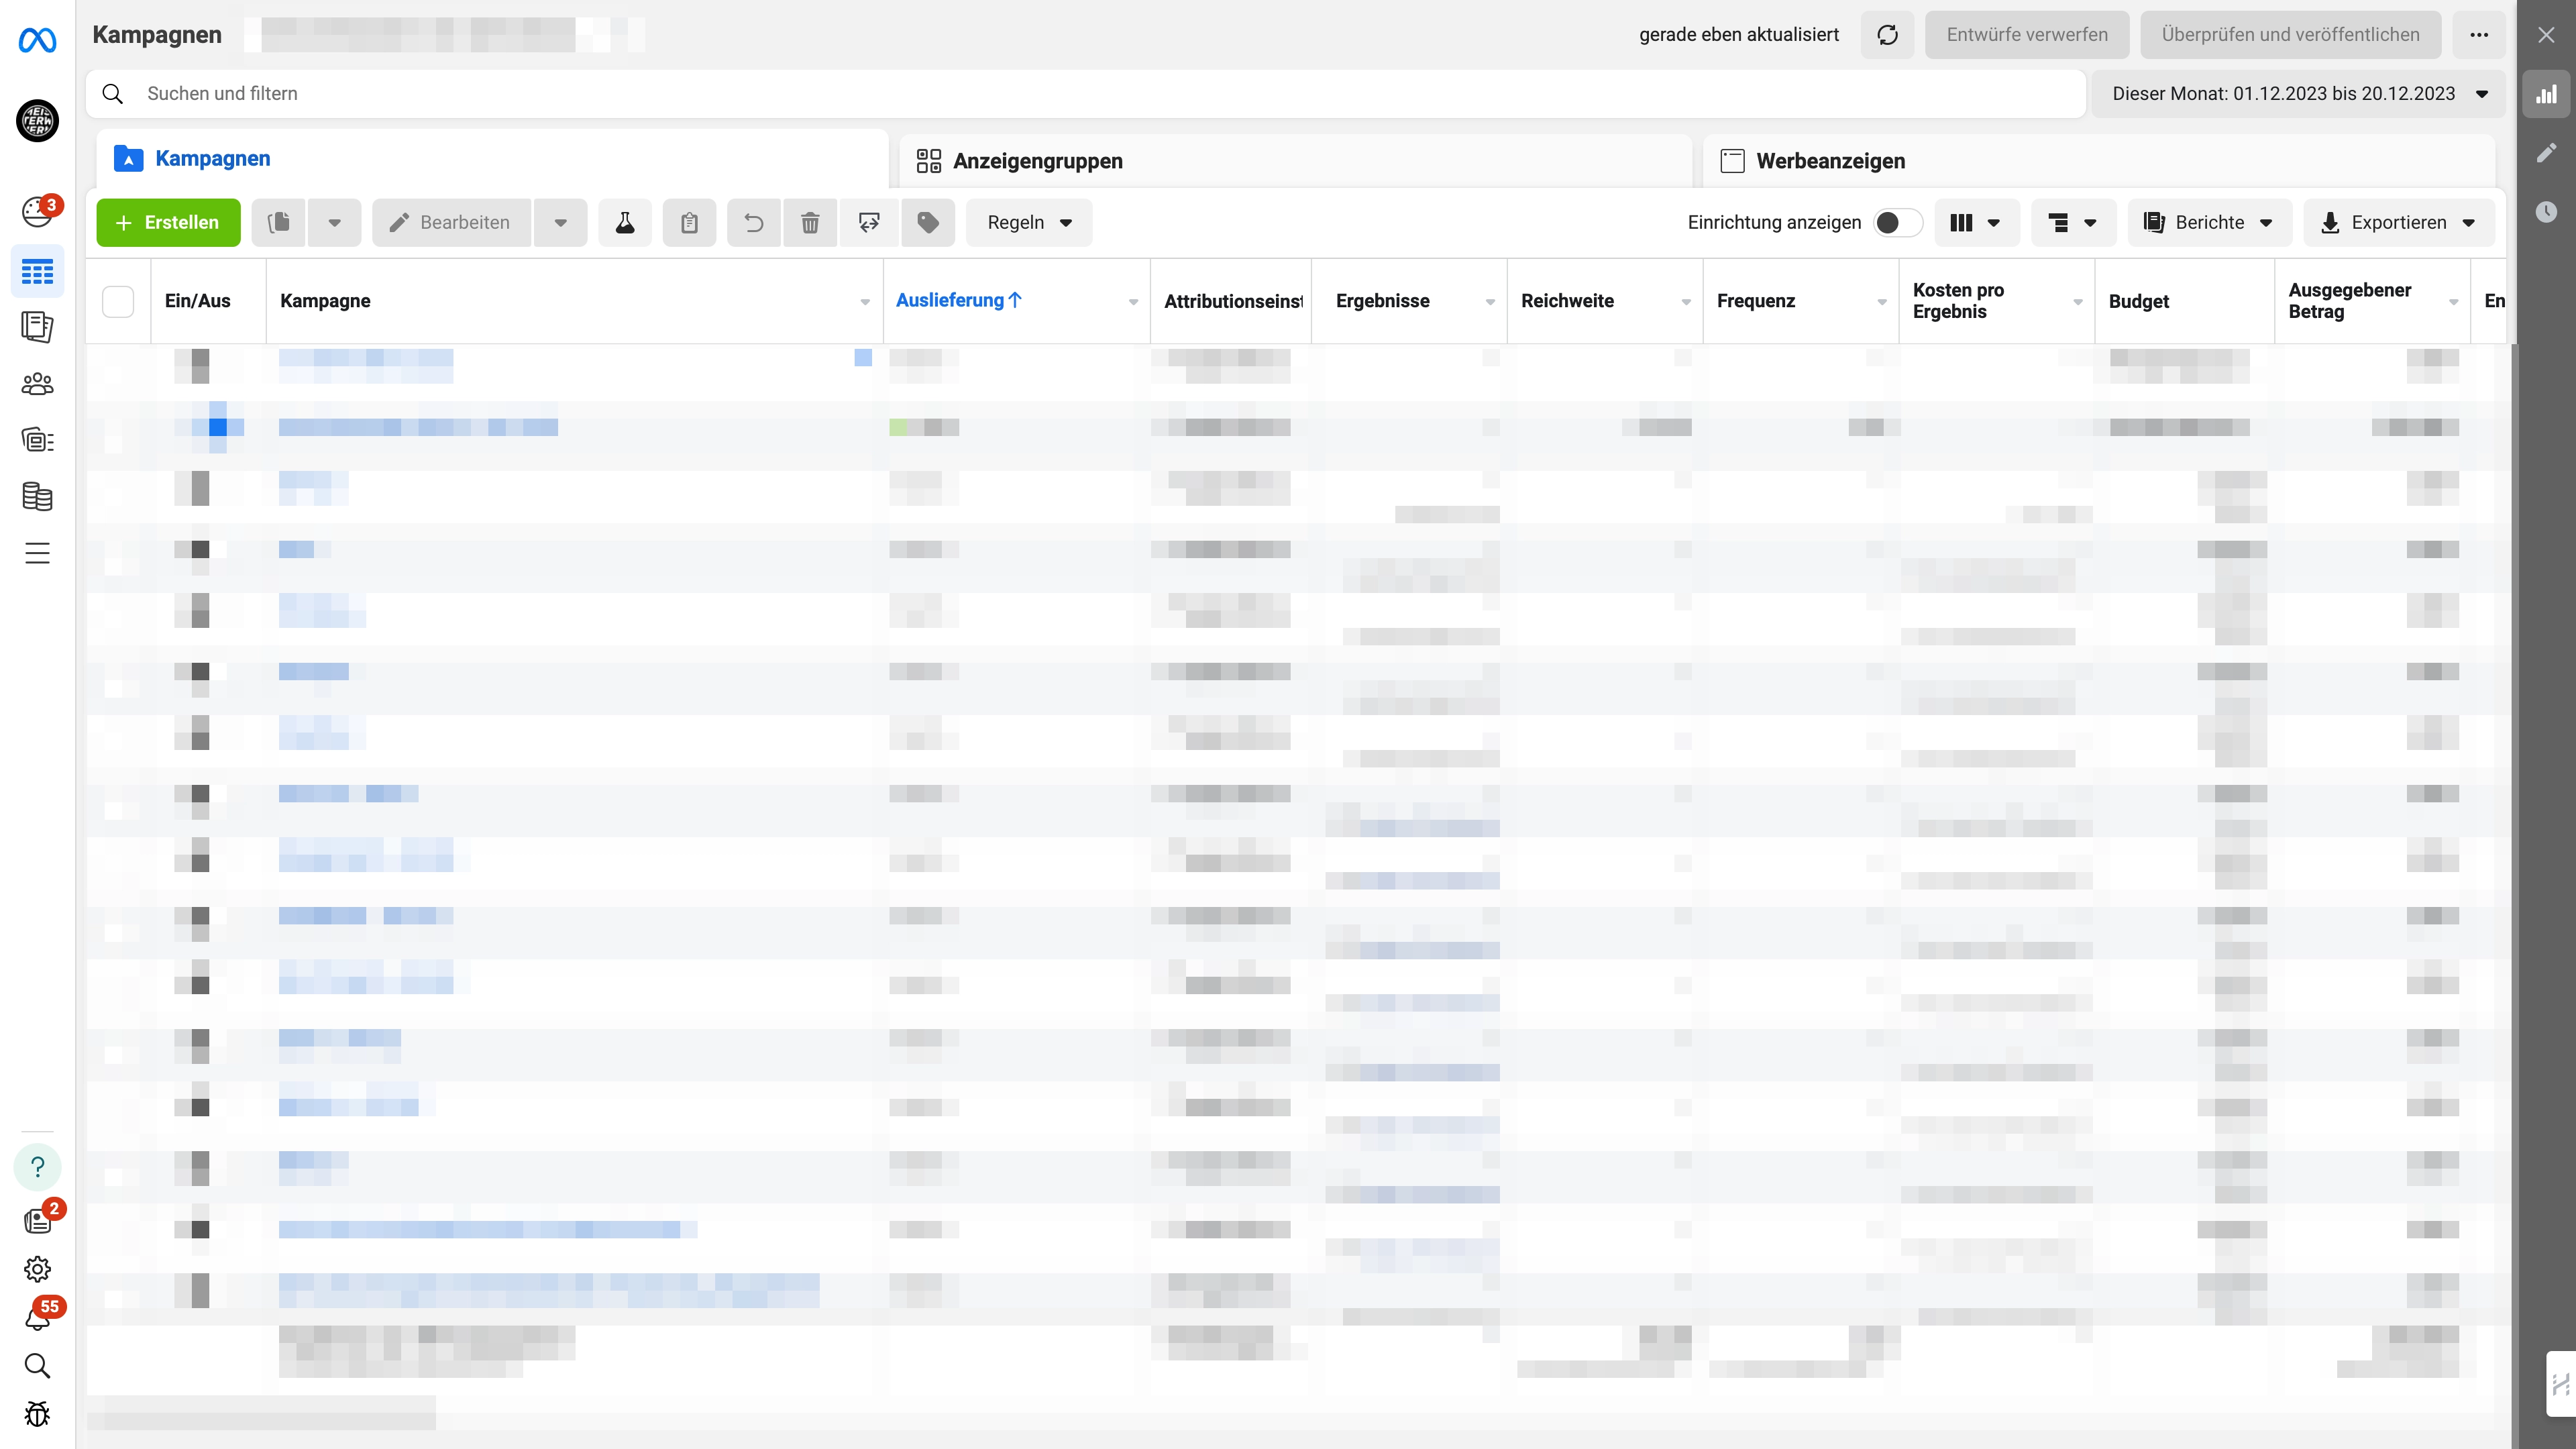Expand the Bearbeiten dropdown arrow
The image size is (2576, 1449).
(x=561, y=222)
